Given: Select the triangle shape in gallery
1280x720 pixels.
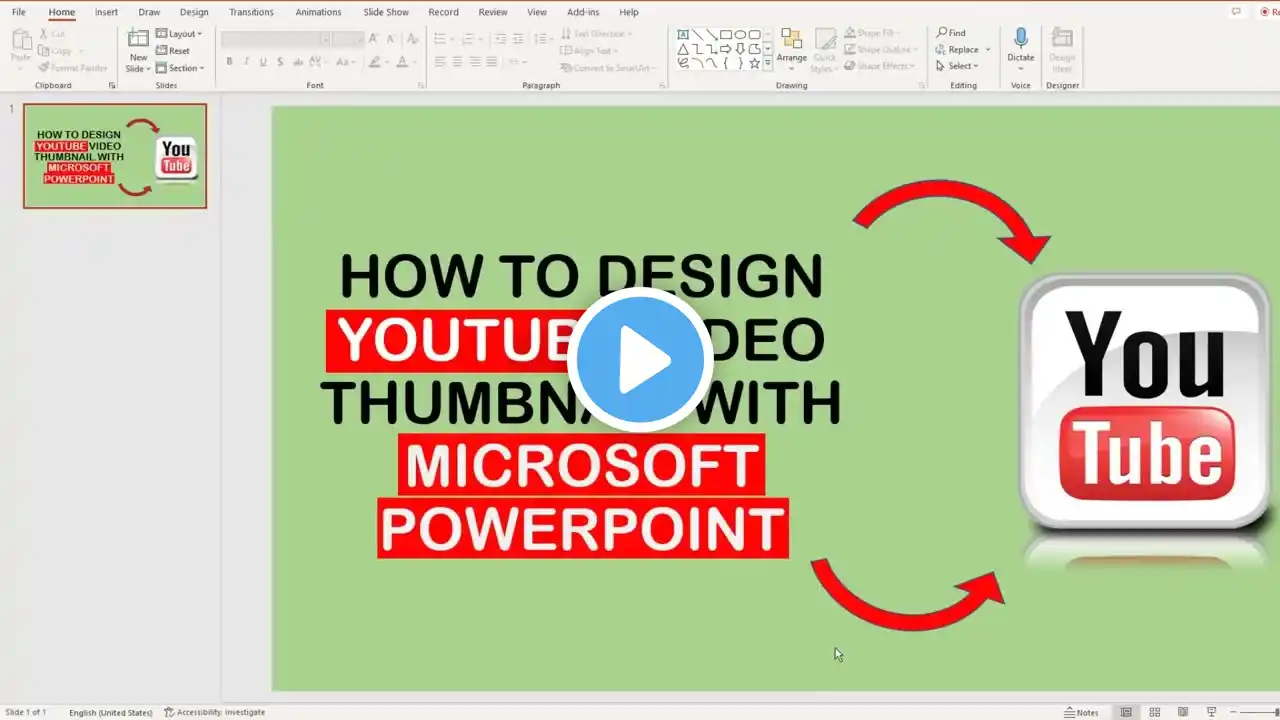Looking at the screenshot, I should (683, 48).
